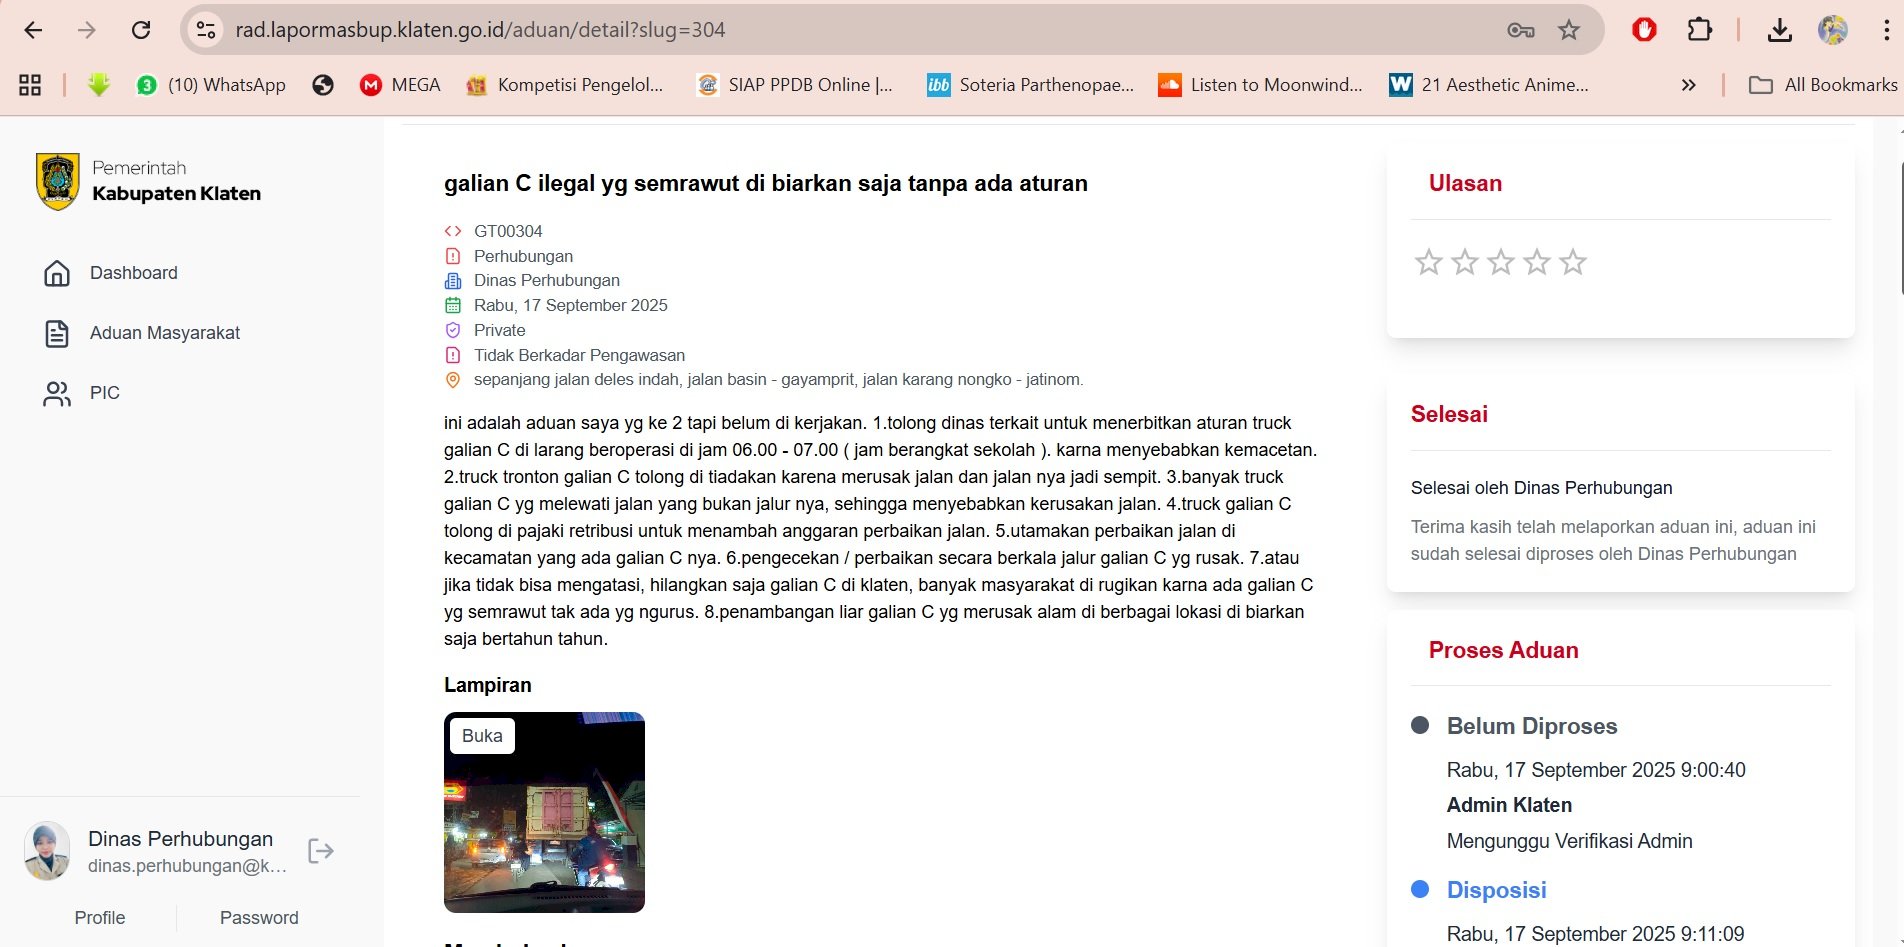The width and height of the screenshot is (1904, 947).
Task: Click the Belum Diproses step heading
Action: click(1532, 726)
